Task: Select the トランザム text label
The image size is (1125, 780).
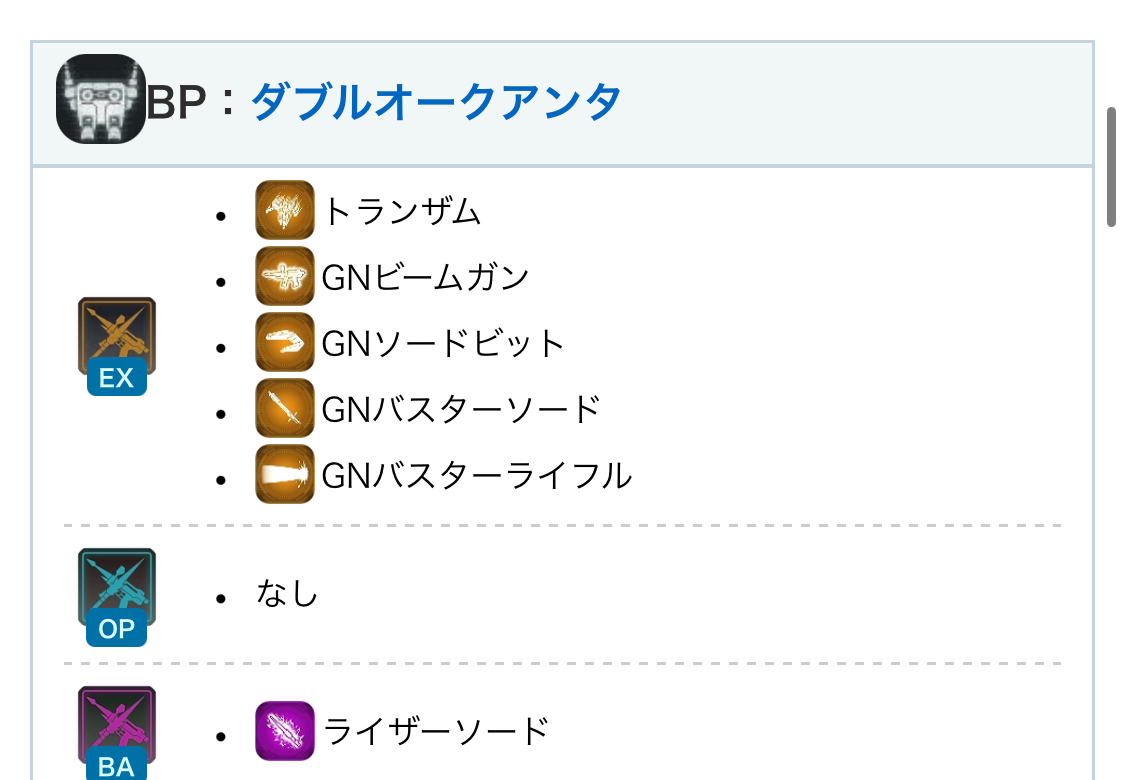Action: 403,211
